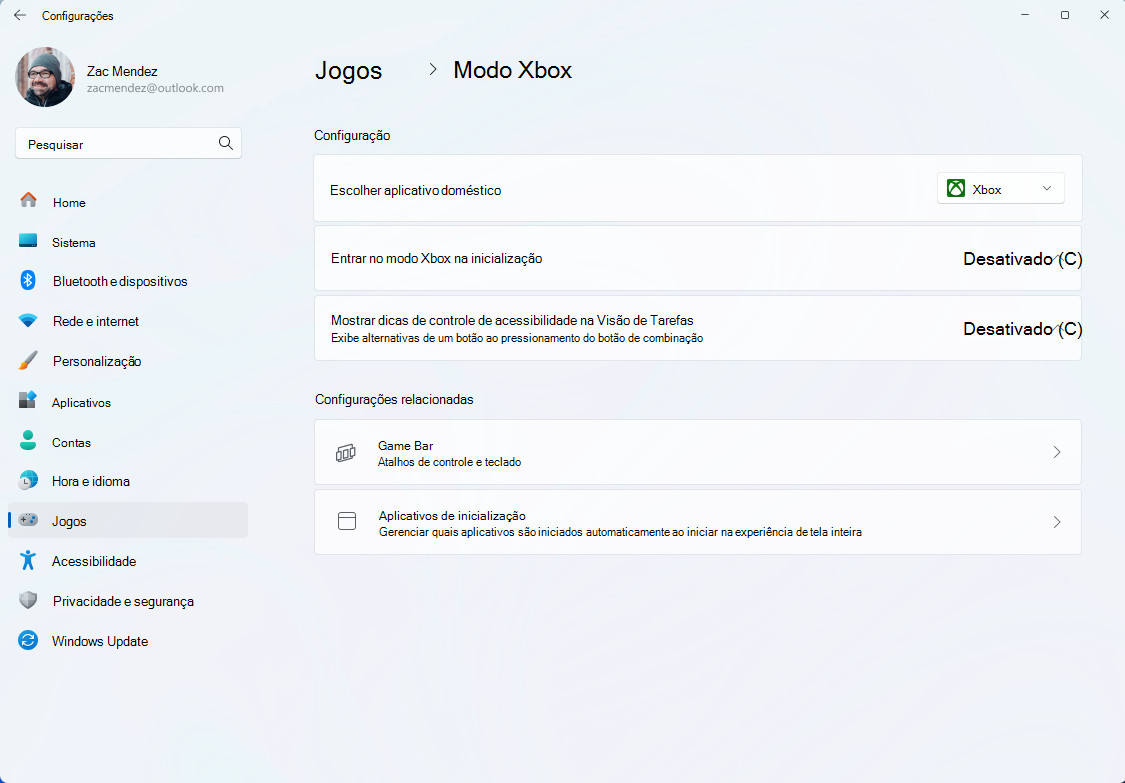
Task: Click the Aplicativos de inicialização window icon
Action: point(347,522)
